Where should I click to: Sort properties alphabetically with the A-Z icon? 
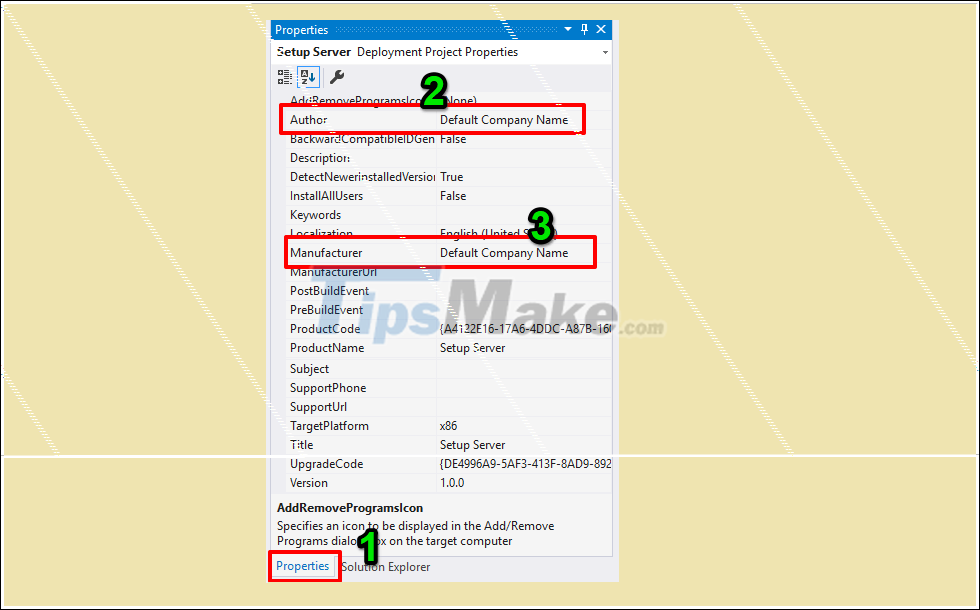coord(307,77)
